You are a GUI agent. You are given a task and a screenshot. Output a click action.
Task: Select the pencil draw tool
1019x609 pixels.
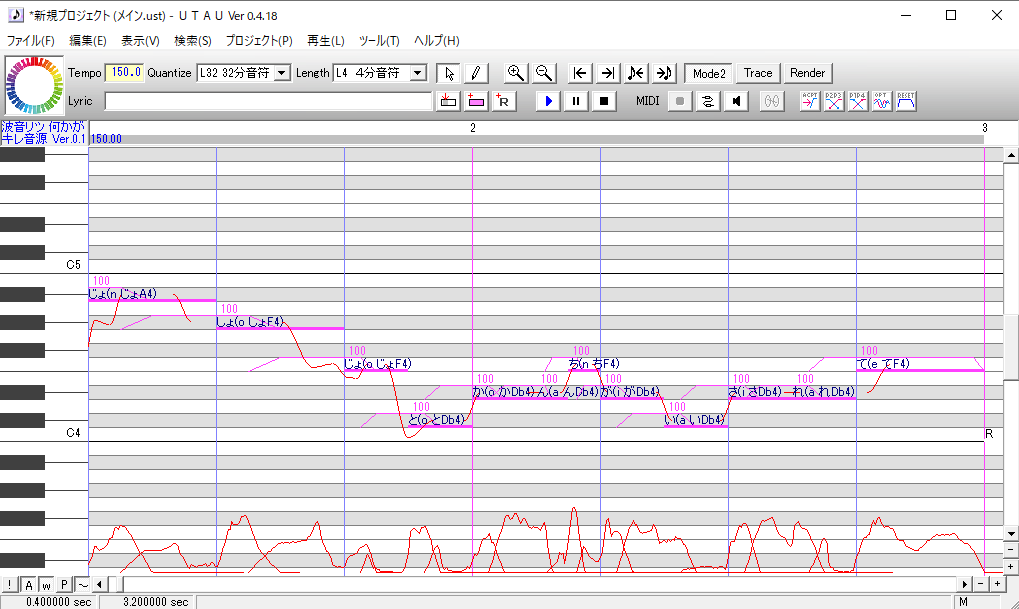click(476, 73)
